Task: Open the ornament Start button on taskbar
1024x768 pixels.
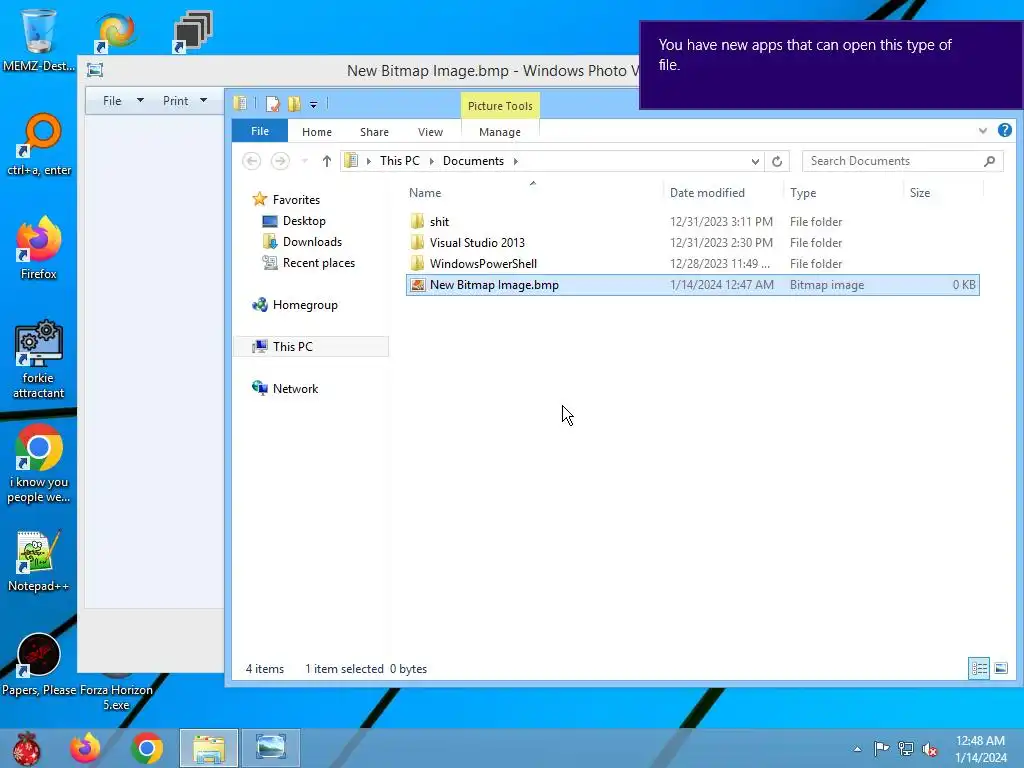Action: pos(26,748)
